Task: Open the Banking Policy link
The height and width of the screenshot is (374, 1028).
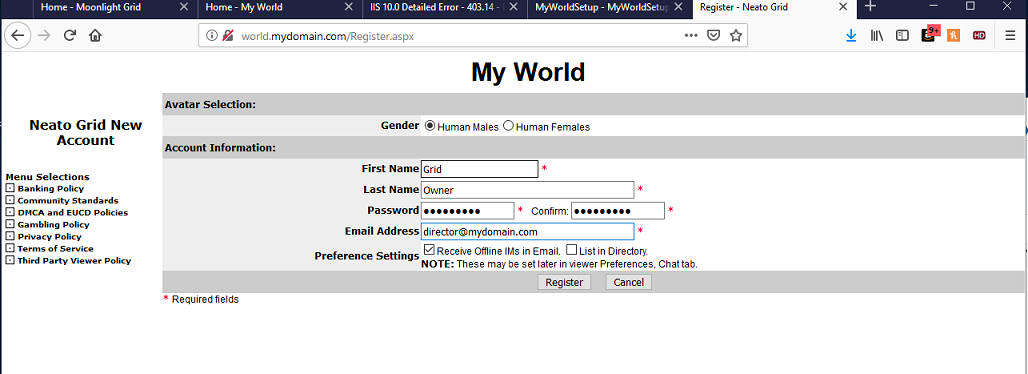Action: coord(50,189)
